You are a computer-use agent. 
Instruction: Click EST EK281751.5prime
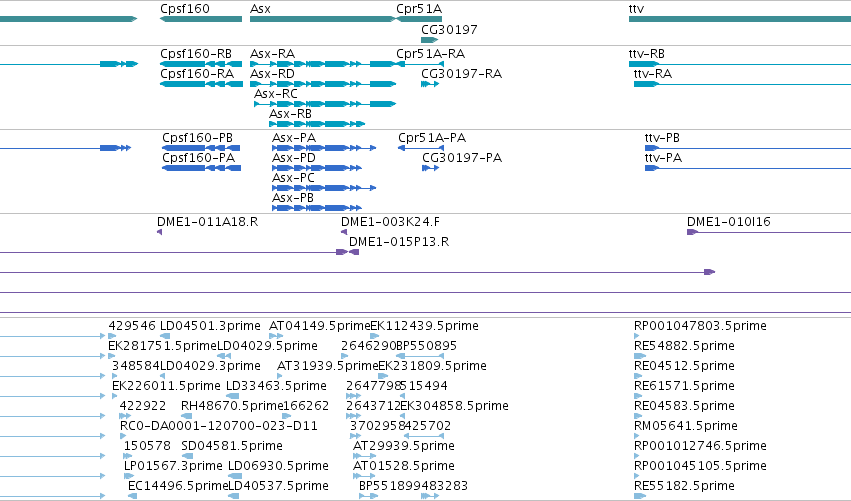(x=162, y=346)
